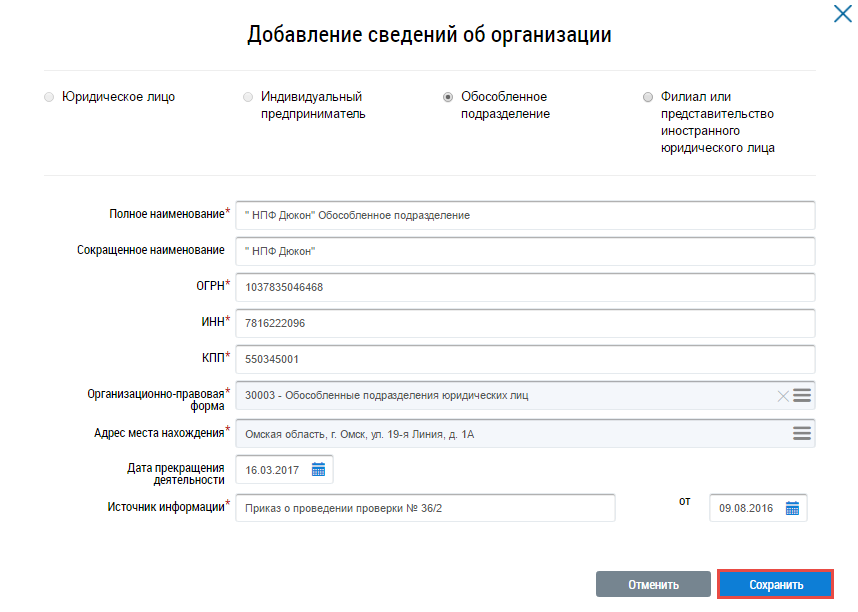
Task: Select the Юридическое лицо radio option
Action: point(49,98)
